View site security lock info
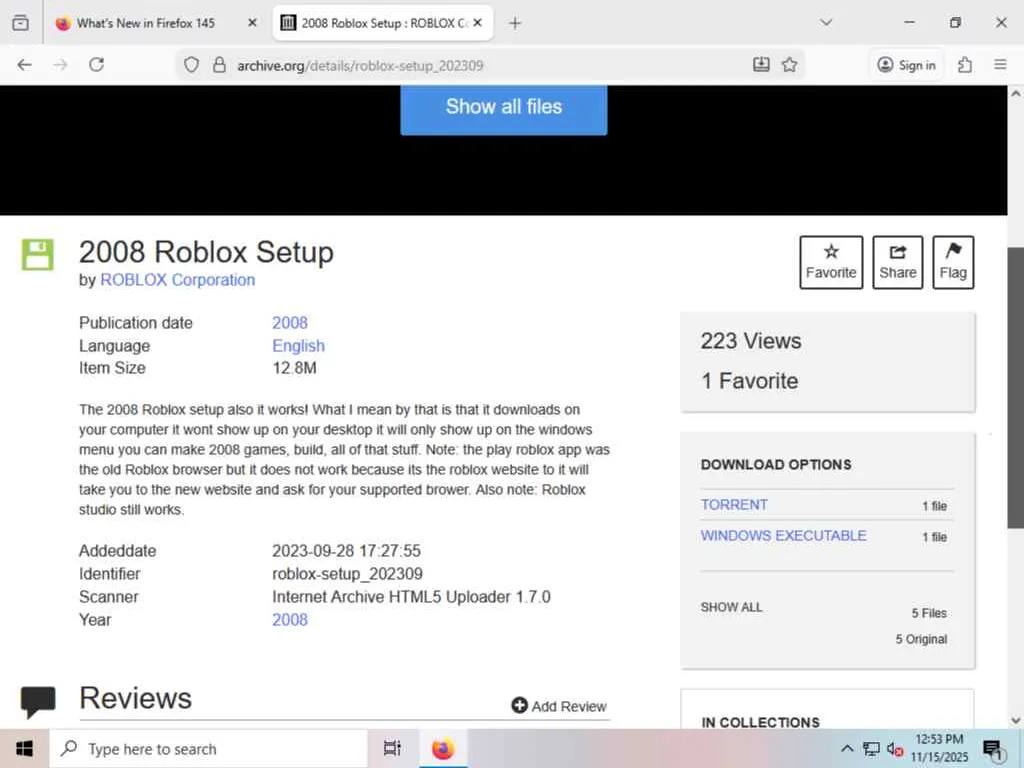This screenshot has width=1024, height=768. pos(219,65)
